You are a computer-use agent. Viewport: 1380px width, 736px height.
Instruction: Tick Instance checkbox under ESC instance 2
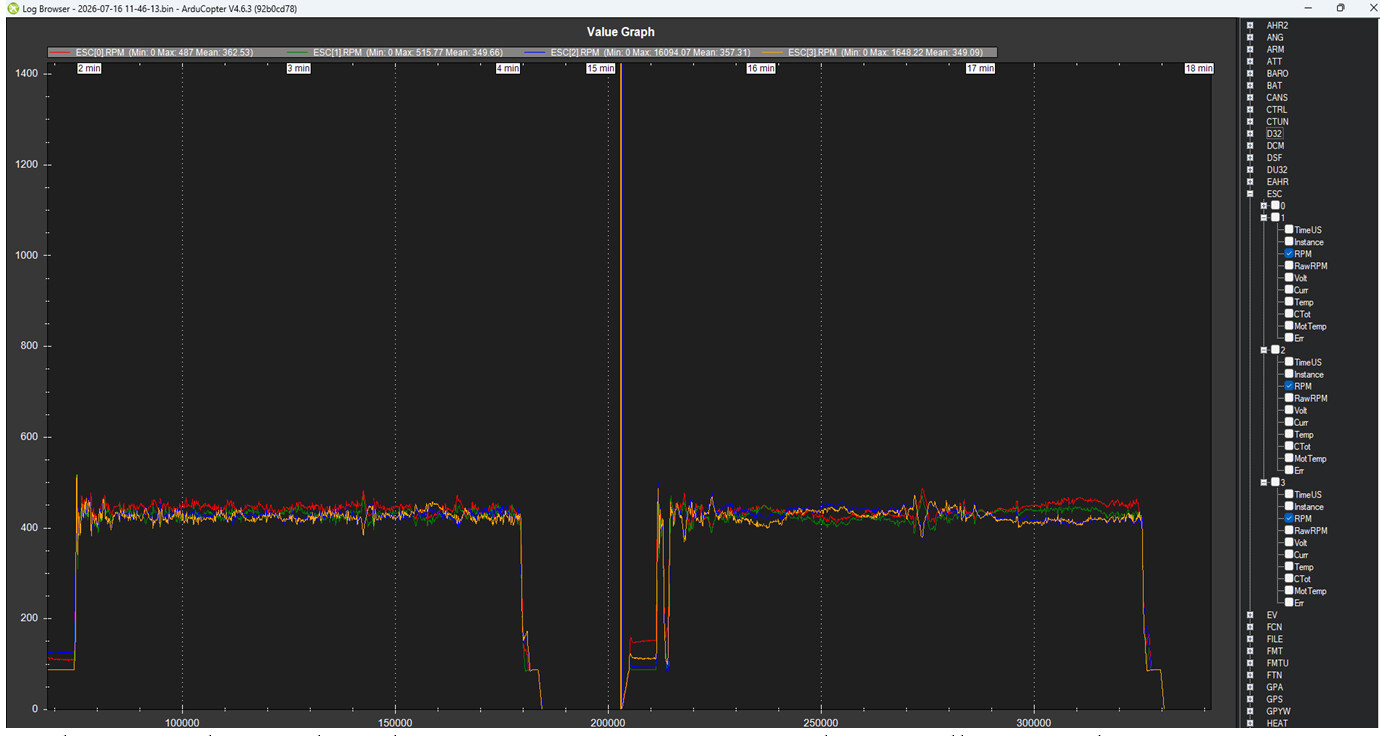click(x=1290, y=374)
